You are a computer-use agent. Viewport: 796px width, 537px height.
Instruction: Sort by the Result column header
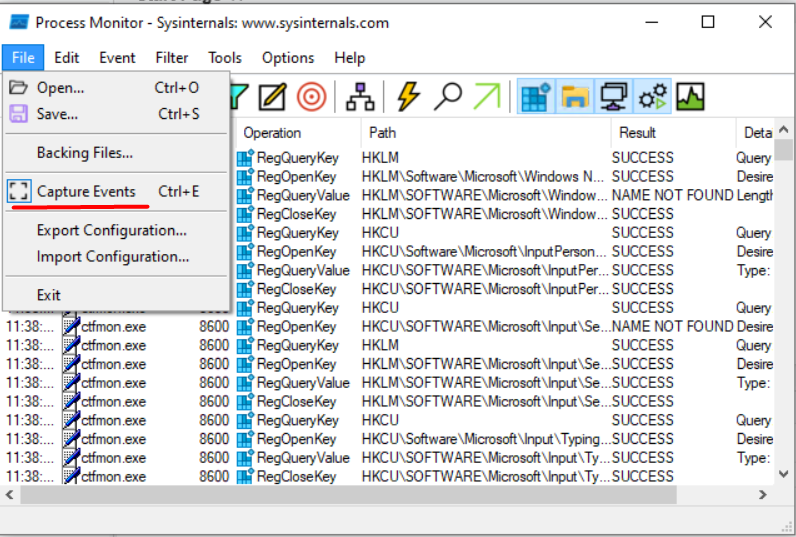(673, 132)
